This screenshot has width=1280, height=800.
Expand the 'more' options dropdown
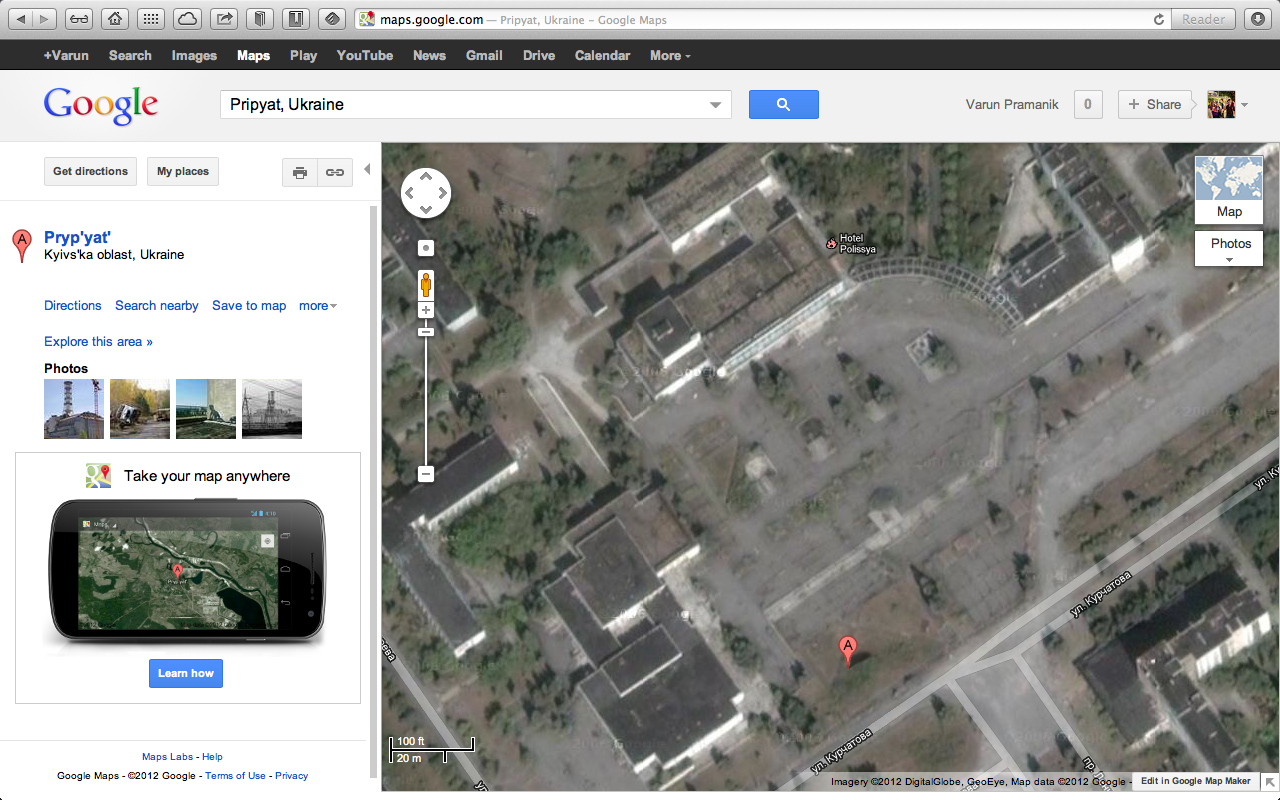(x=318, y=306)
